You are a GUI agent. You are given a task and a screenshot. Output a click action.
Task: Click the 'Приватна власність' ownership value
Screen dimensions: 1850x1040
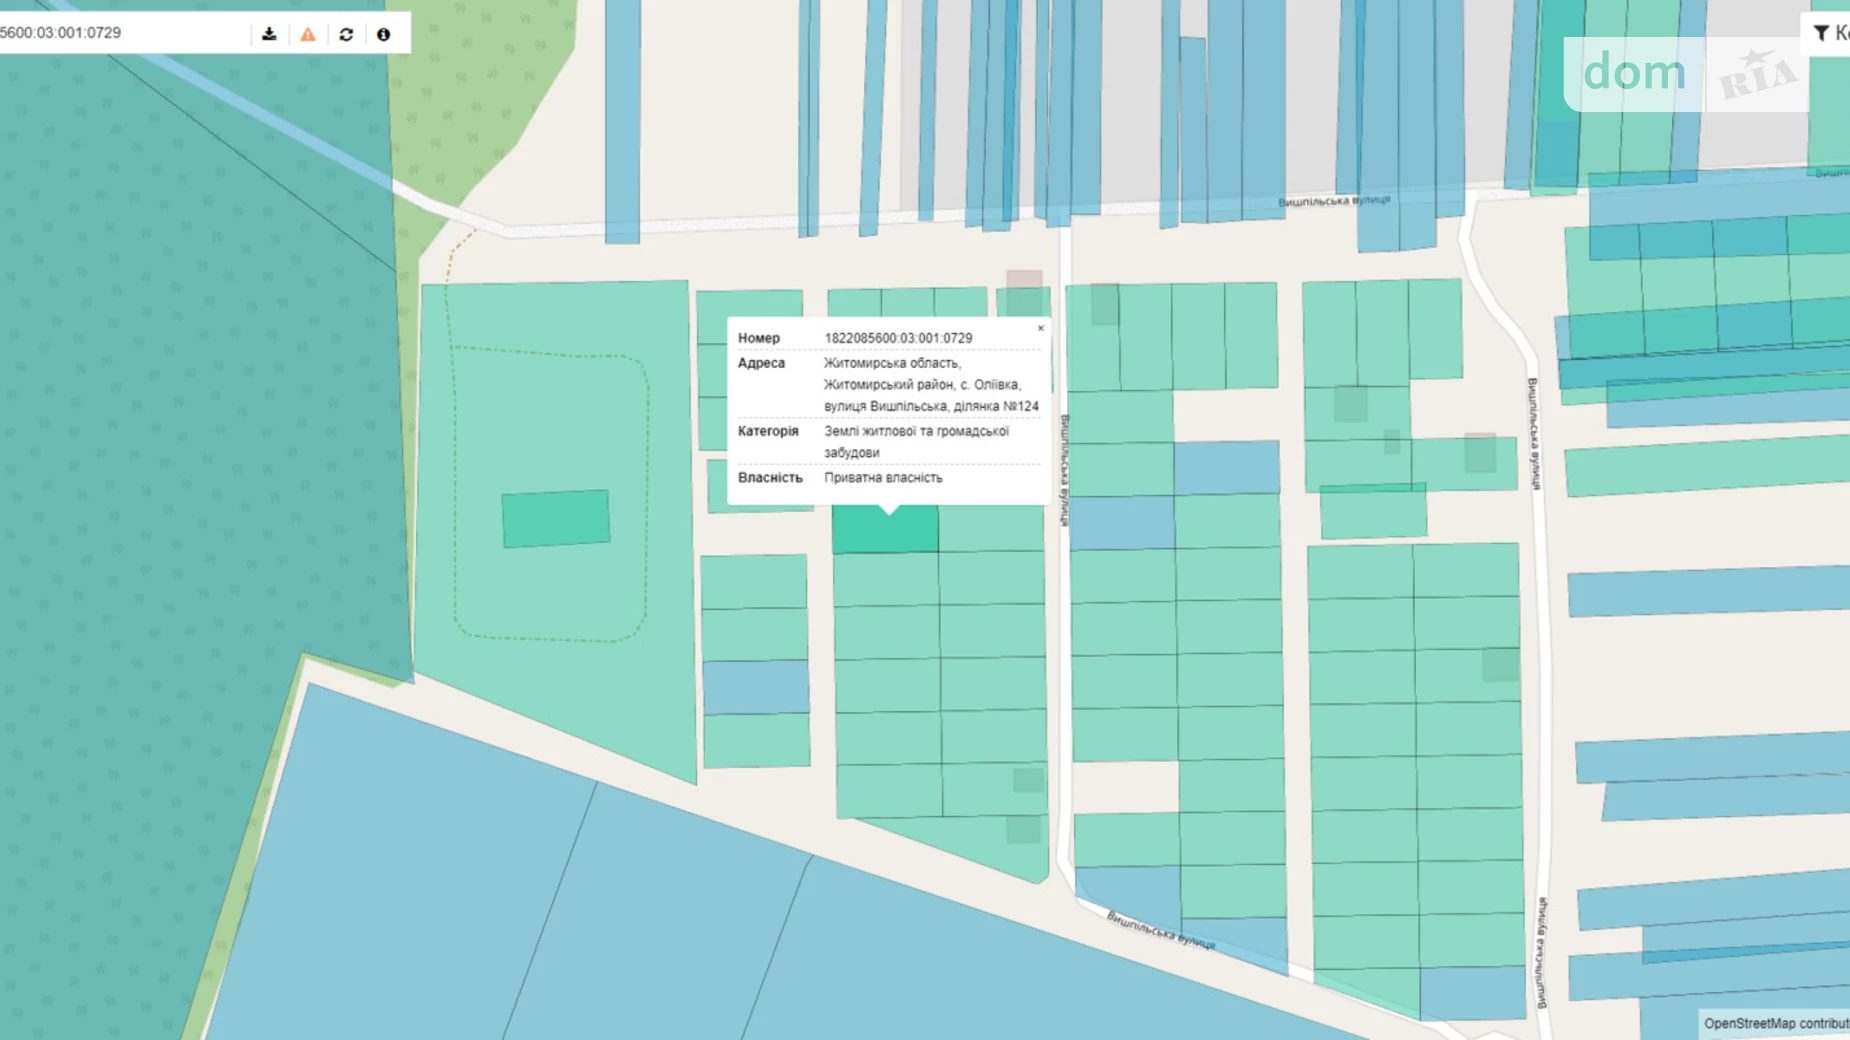[882, 478]
